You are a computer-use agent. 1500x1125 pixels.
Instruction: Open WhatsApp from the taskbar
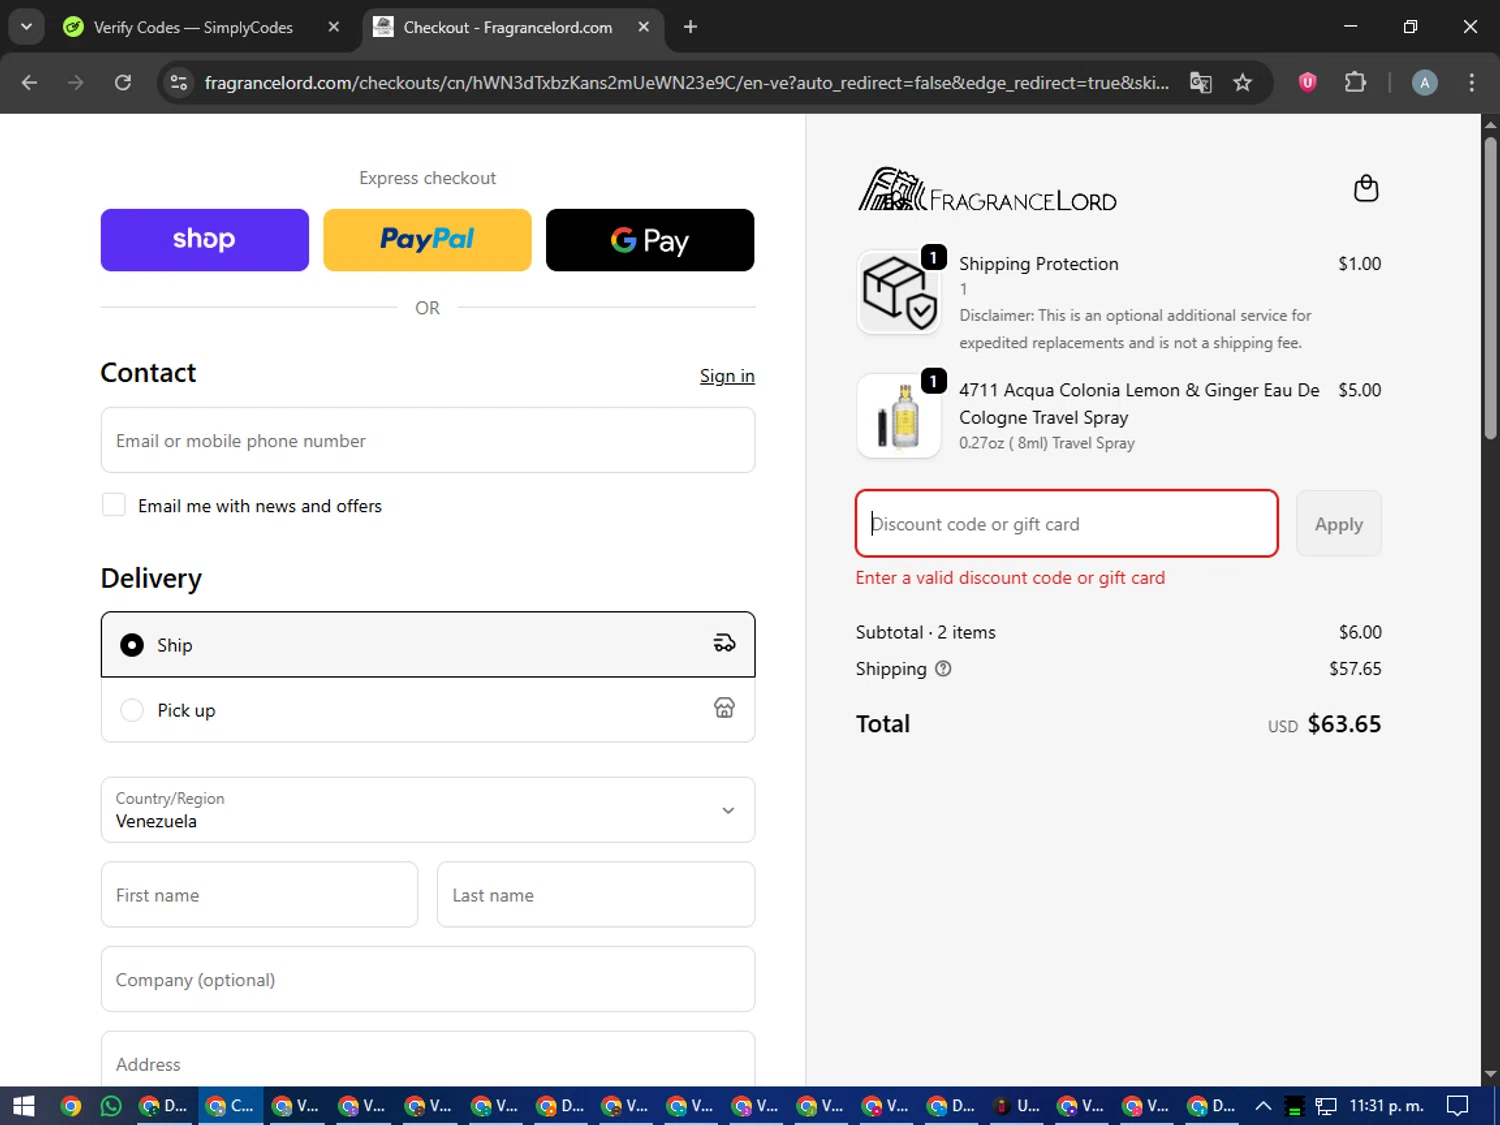(x=111, y=1106)
